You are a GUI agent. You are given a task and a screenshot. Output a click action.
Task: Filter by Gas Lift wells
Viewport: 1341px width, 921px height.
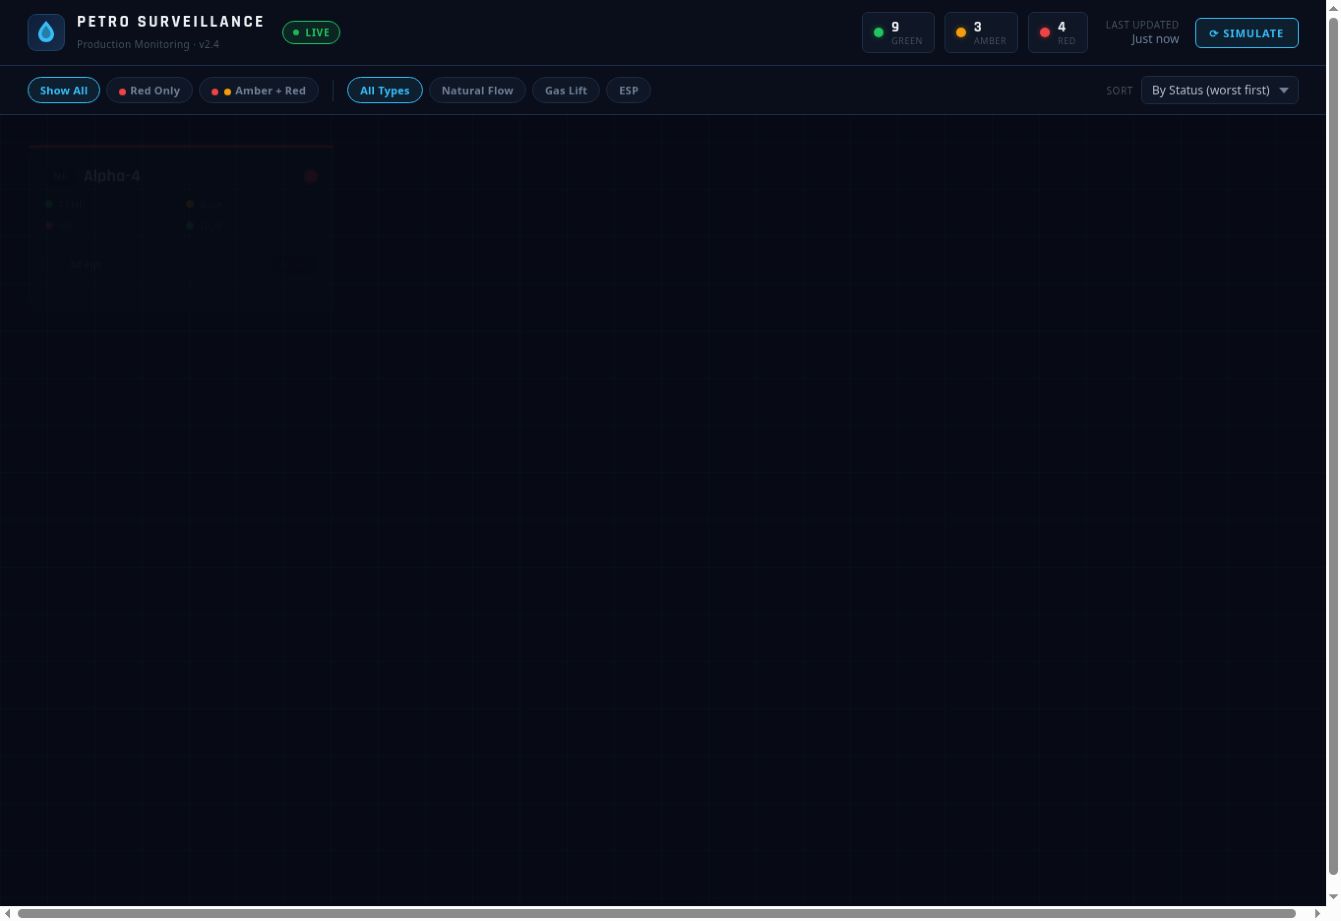tap(566, 90)
